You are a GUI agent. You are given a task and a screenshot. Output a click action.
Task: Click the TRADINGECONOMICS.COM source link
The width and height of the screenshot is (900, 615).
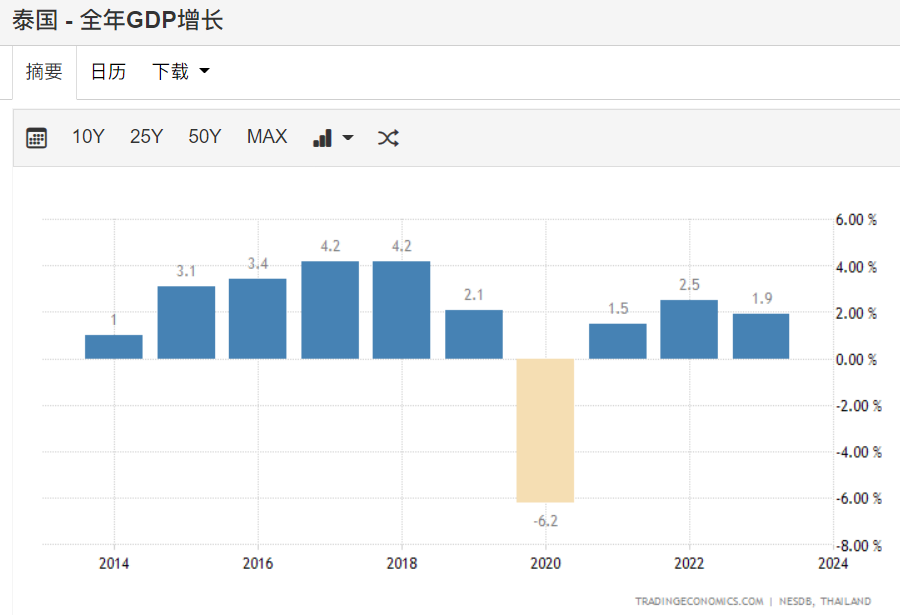point(699,601)
